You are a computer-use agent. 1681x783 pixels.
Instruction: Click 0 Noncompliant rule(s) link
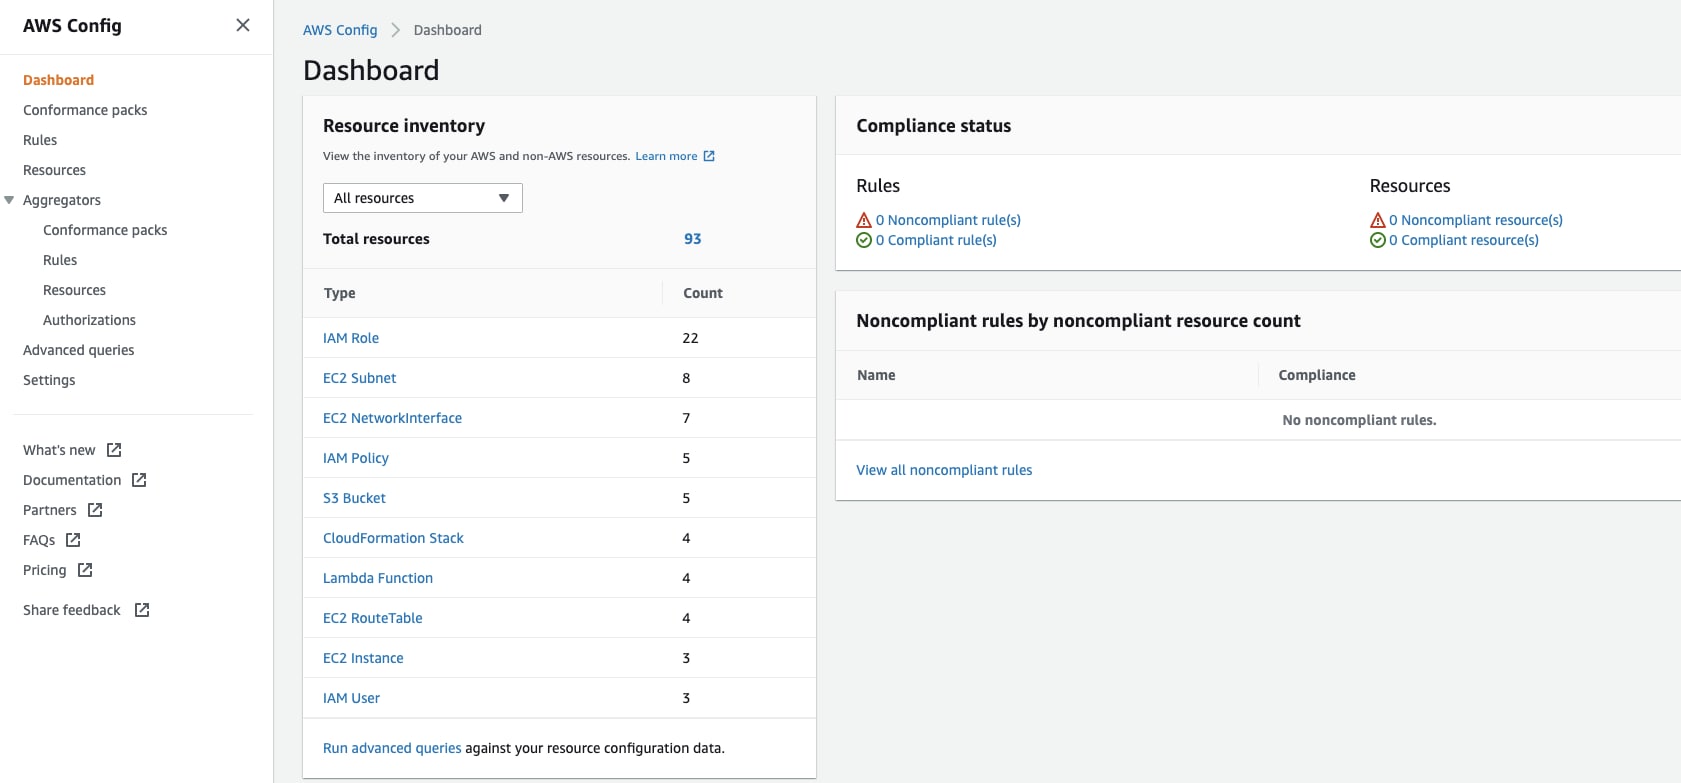[x=948, y=220]
